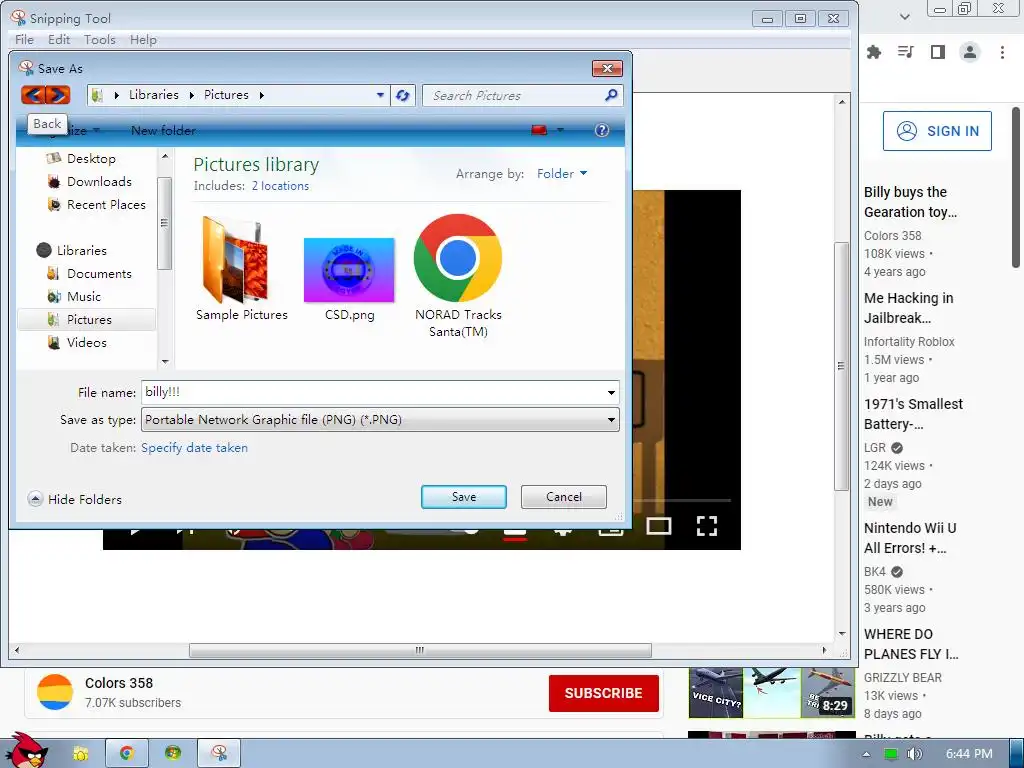Show hidden tray icons arrow
Screen dimensions: 1024x768
[866, 754]
